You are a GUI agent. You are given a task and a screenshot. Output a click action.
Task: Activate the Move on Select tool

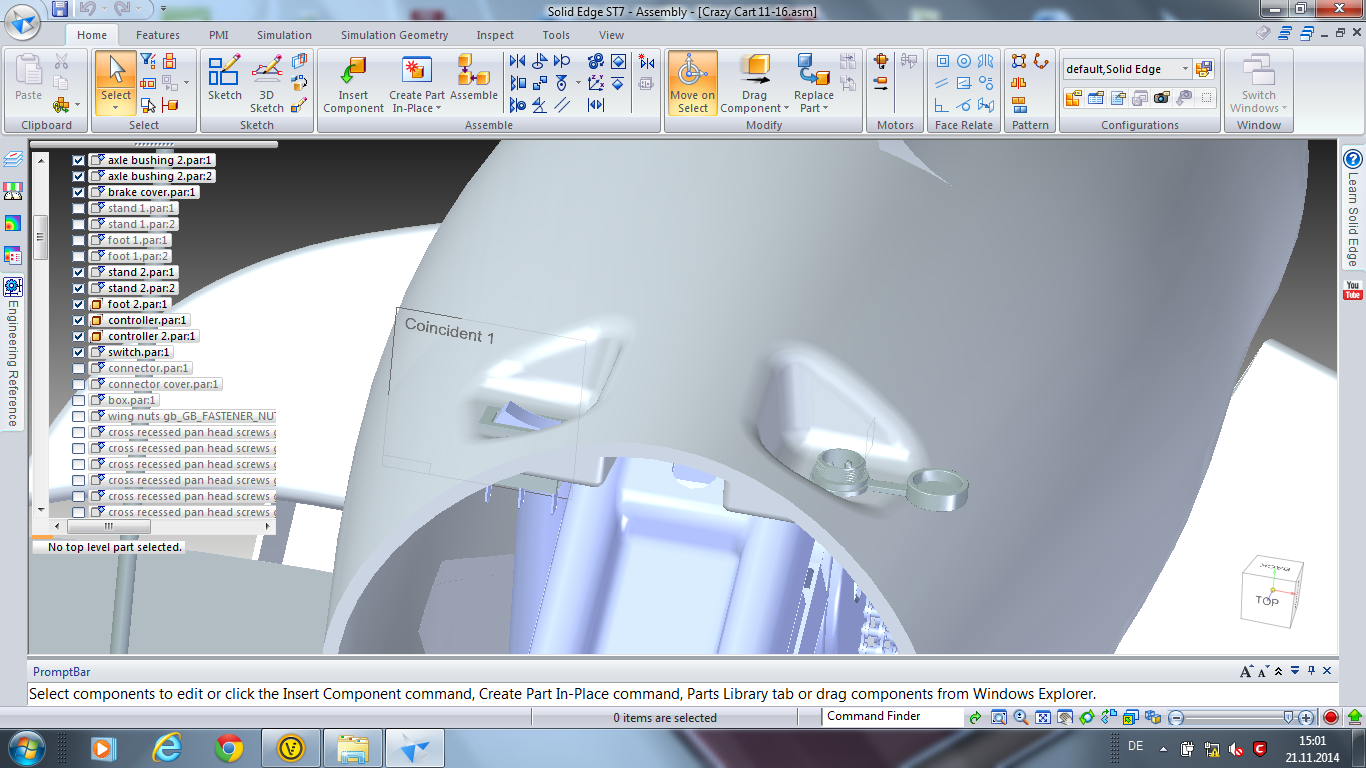pos(692,83)
